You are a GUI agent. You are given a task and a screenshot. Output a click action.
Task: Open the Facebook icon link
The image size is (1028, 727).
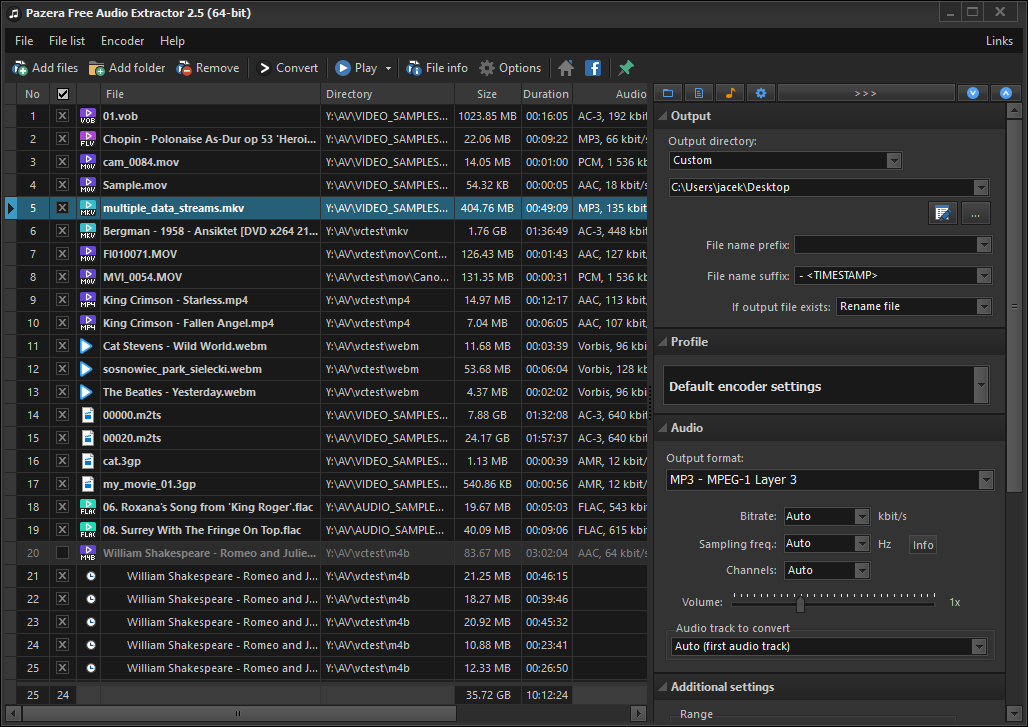[593, 68]
